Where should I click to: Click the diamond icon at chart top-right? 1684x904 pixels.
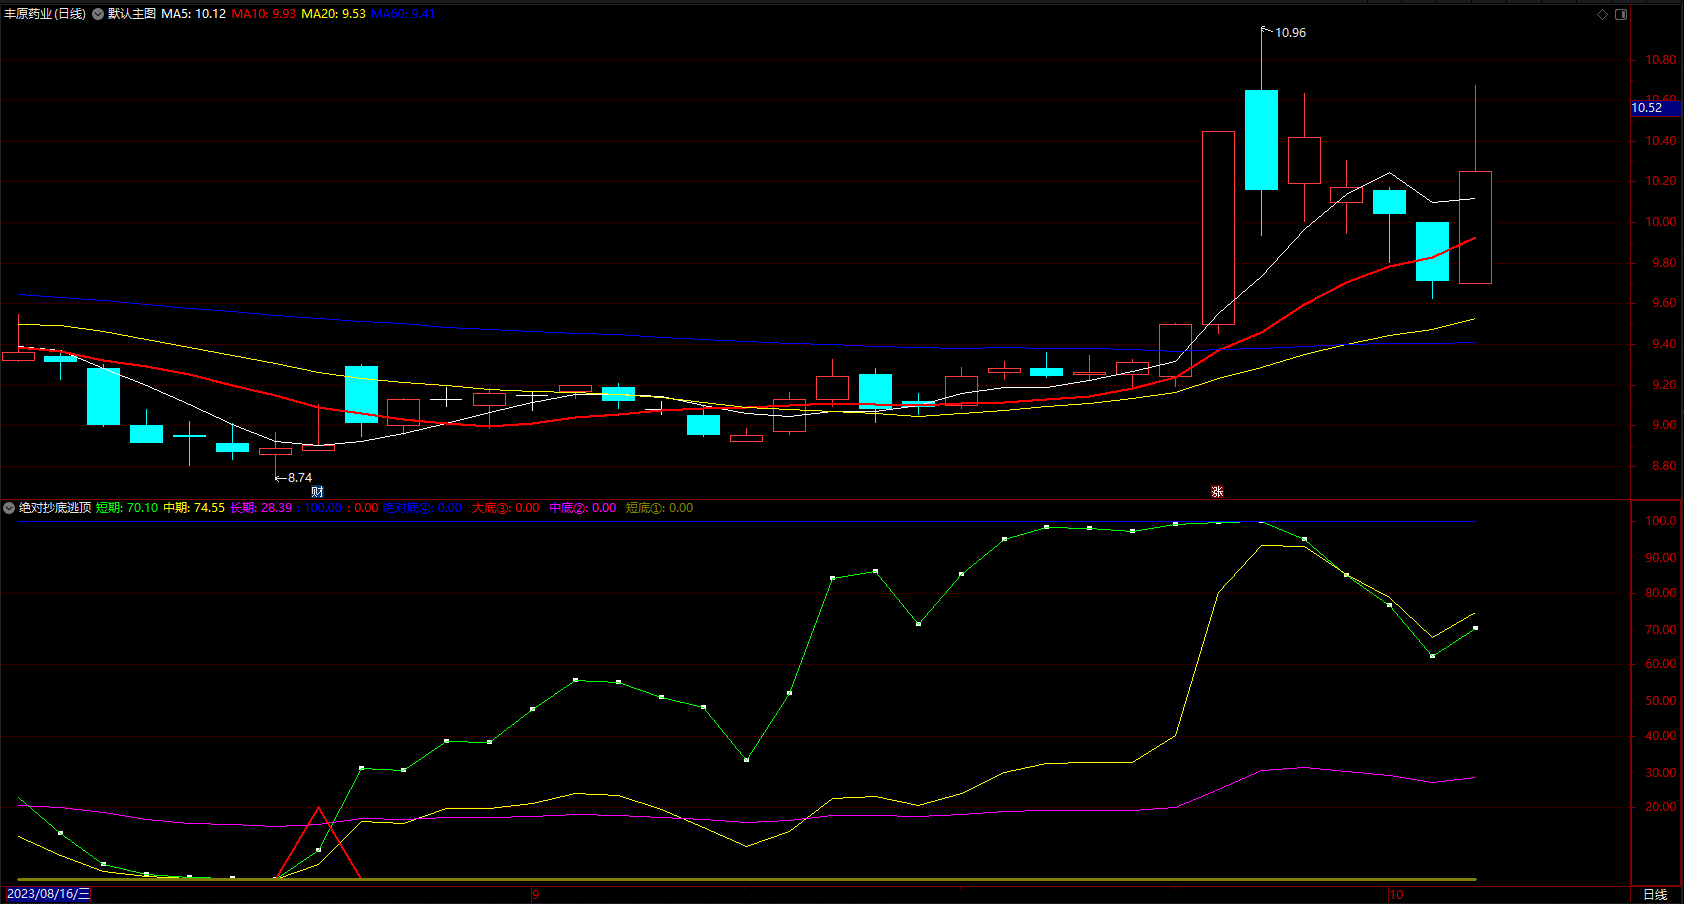1602,14
